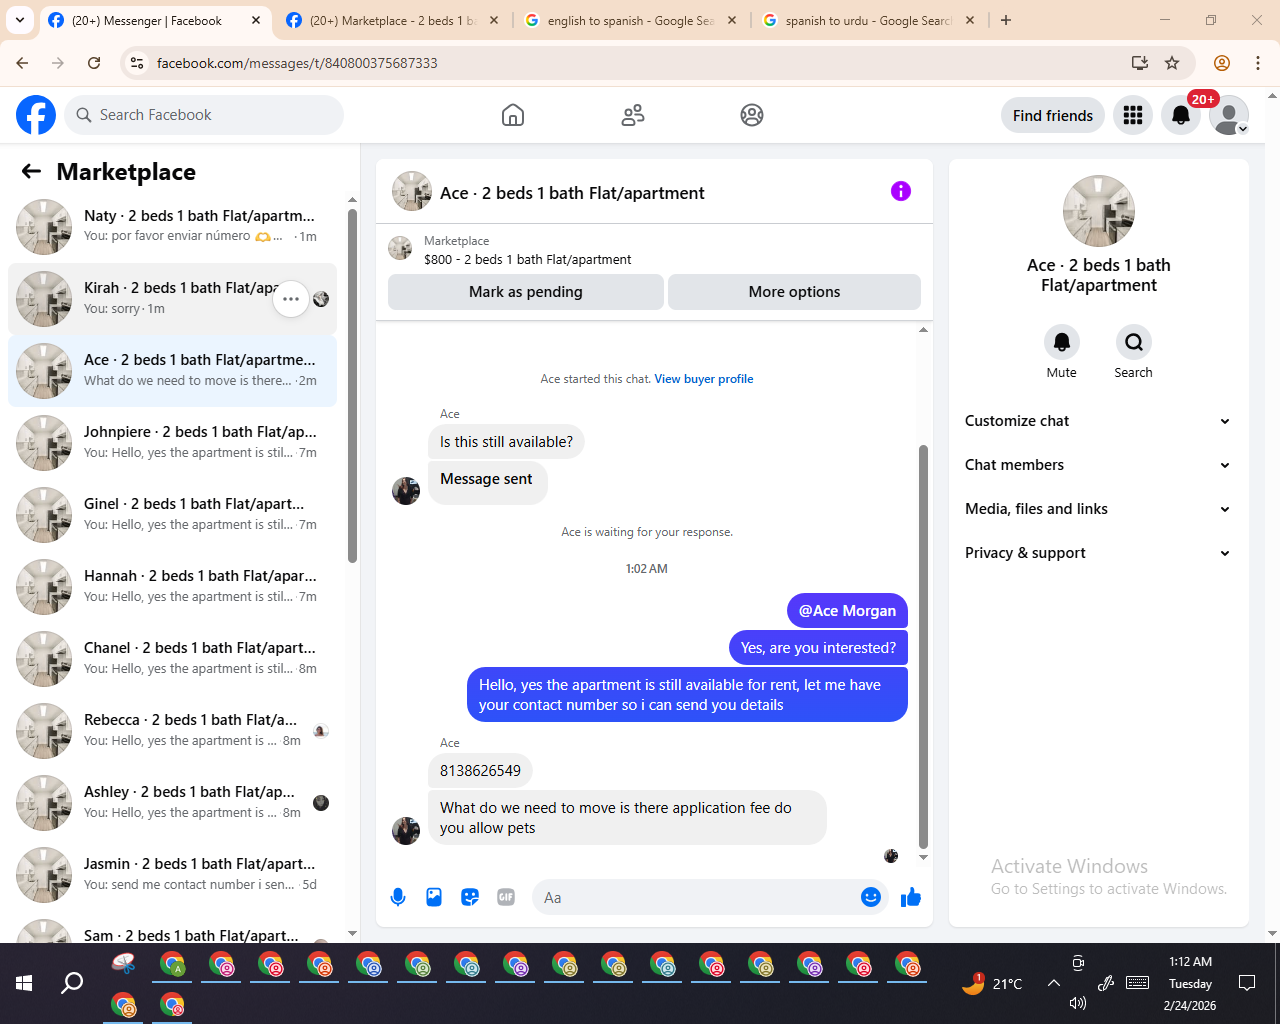Click the Aa message input field
This screenshot has height=1024, width=1280.
698,897
